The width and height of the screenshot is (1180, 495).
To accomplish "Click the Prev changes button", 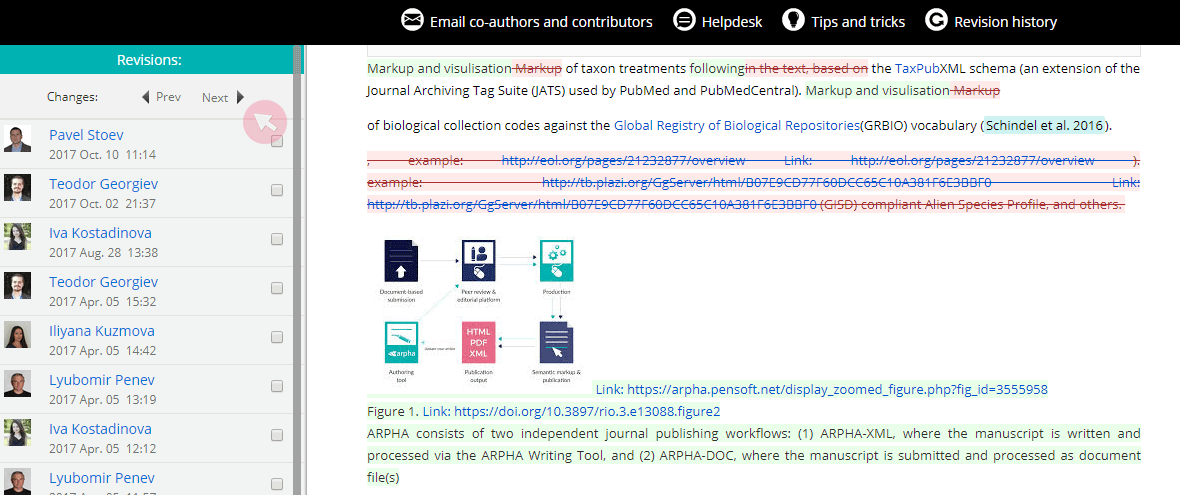I will [162, 97].
